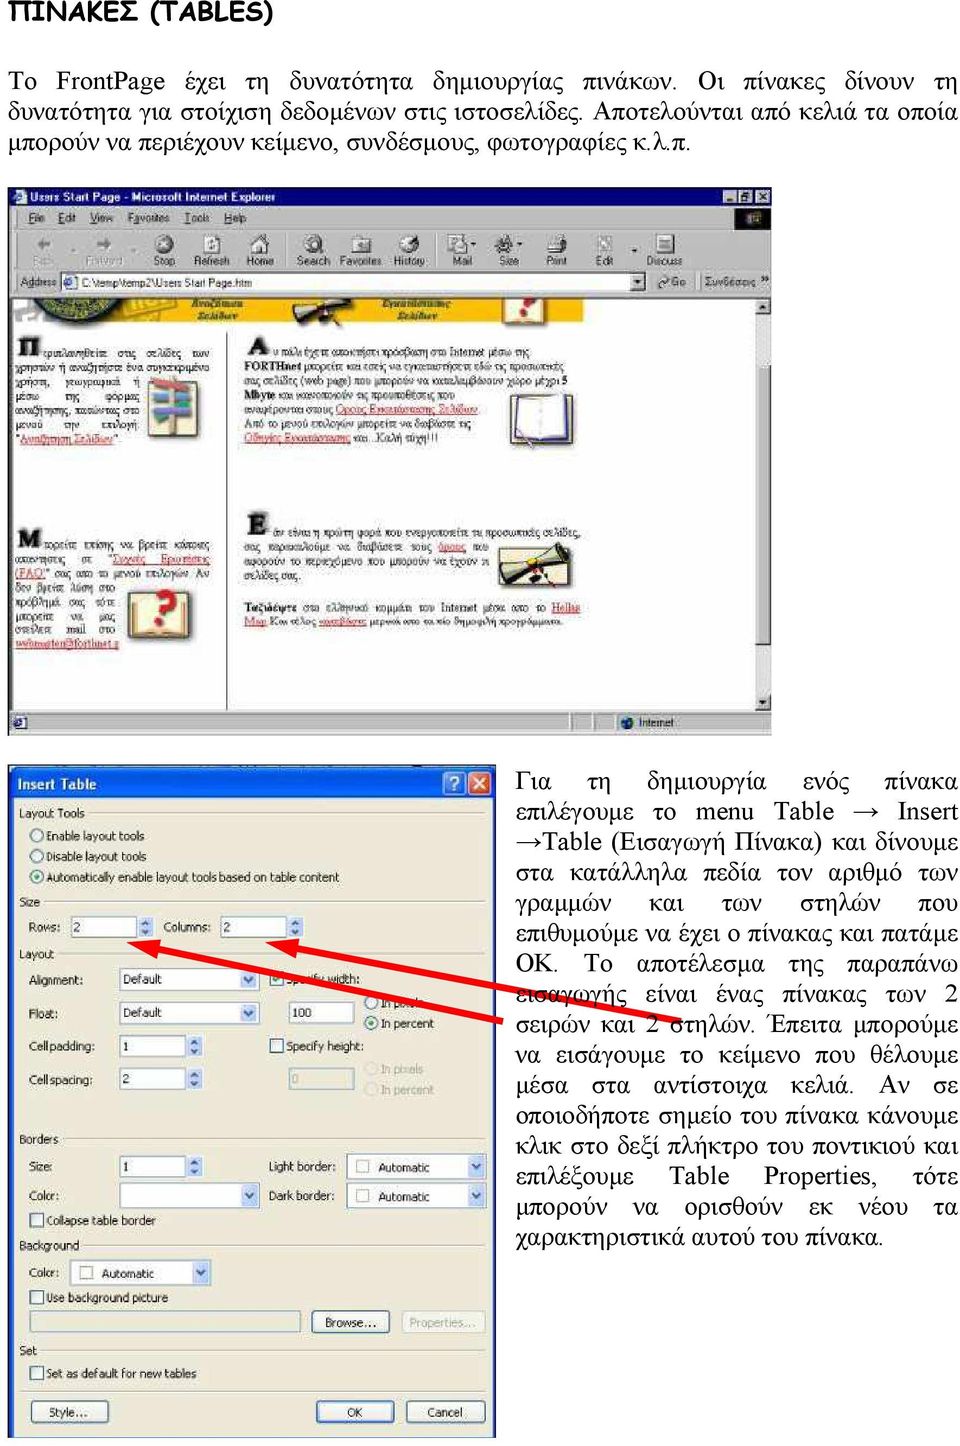Click the Cell spacing input field

click(152, 1079)
